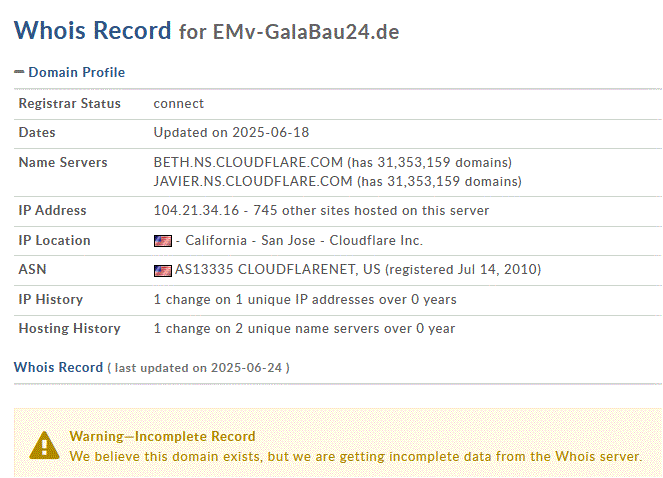This screenshot has height=478, width=663.
Task: Open JAVIER.NS.CLOUDFLARE.COM name server
Action: tap(253, 181)
